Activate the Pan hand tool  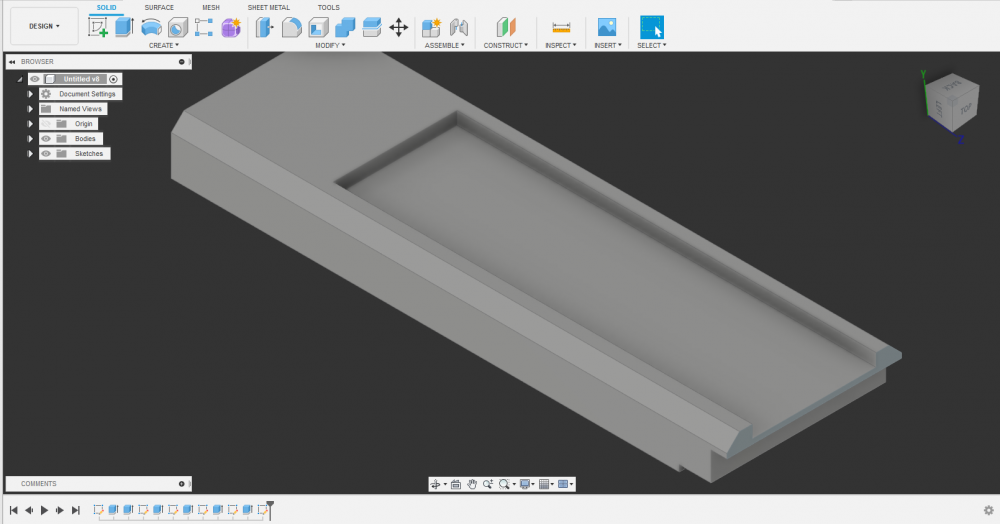[472, 484]
